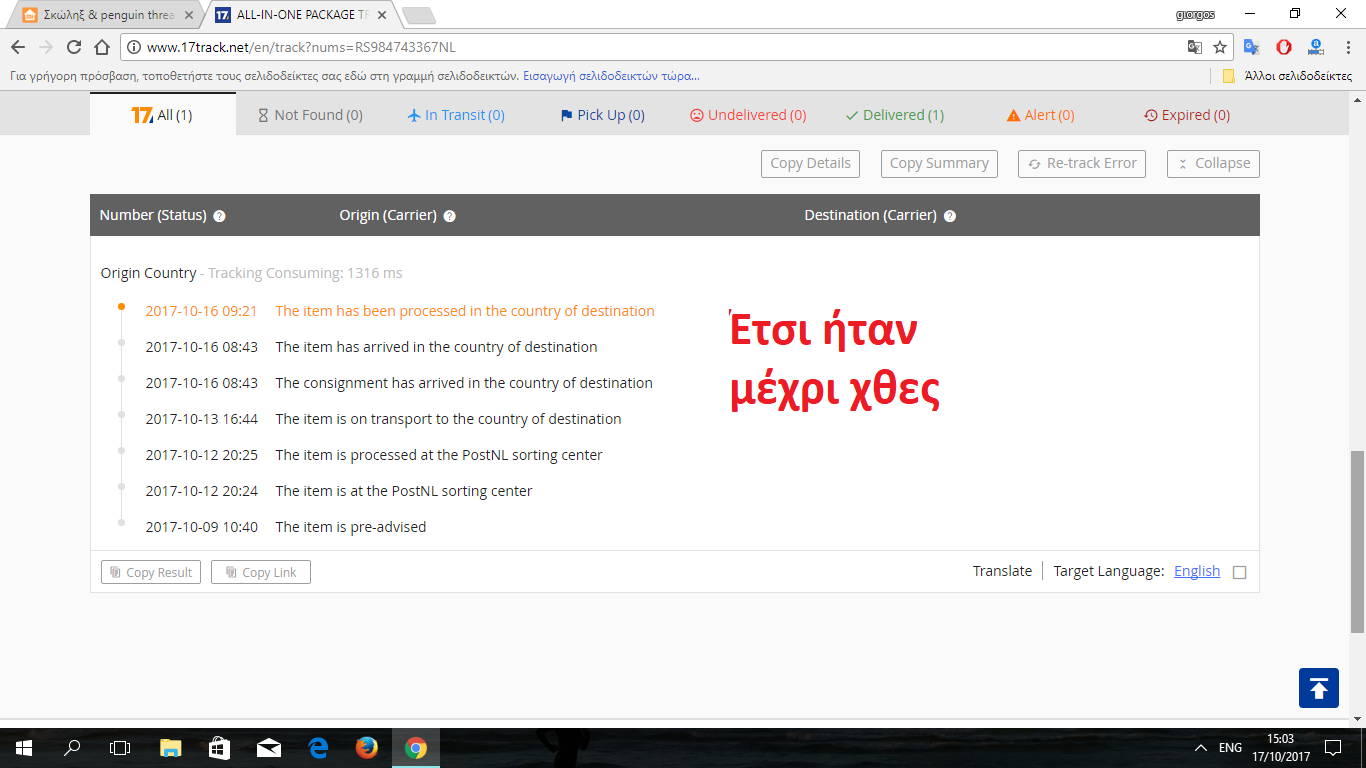Click the Copy Link button

pos(261,572)
